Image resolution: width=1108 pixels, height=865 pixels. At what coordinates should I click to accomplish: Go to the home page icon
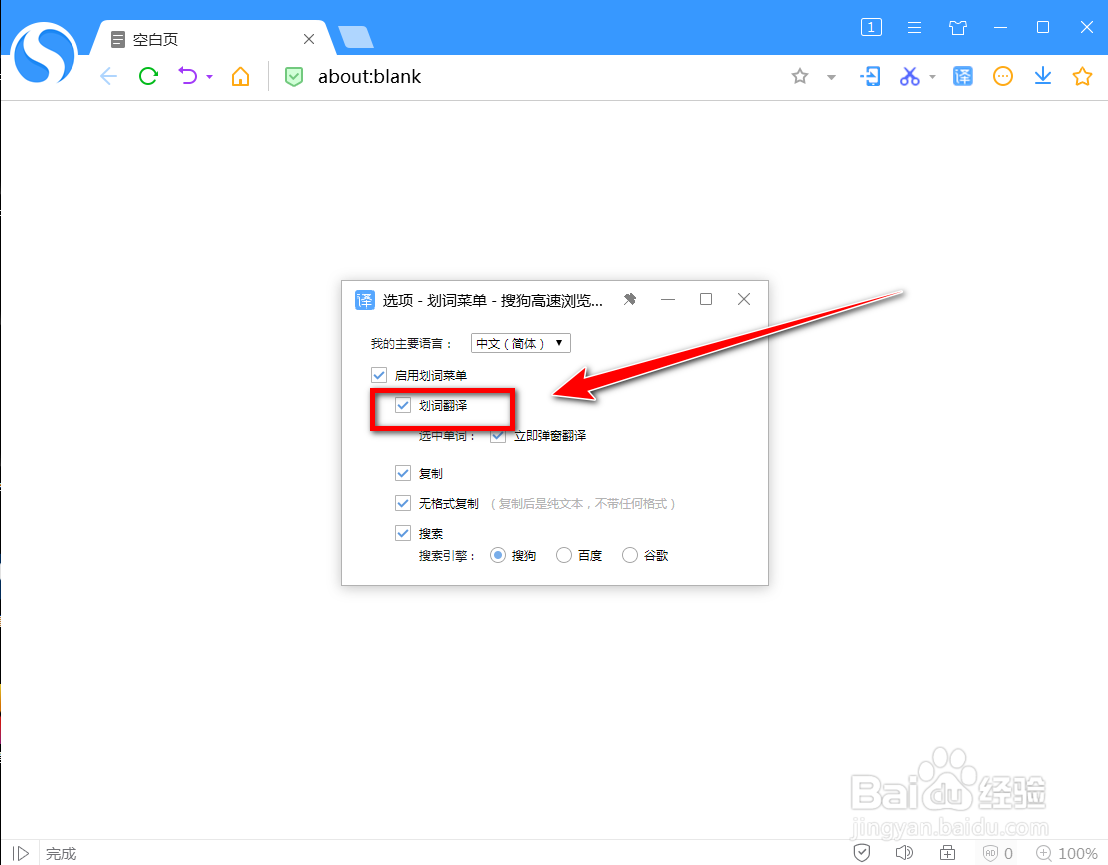click(x=240, y=76)
